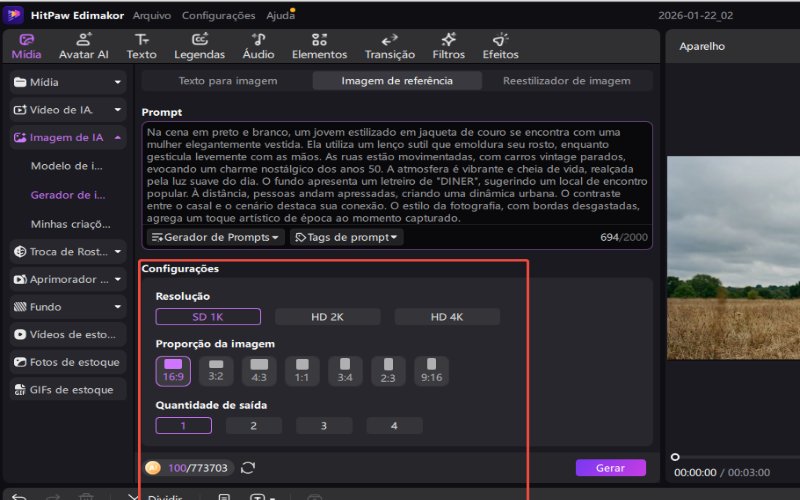Switch to Imagem de referência tab
Image resolution: width=800 pixels, height=500 pixels.
pyautogui.click(x=397, y=81)
